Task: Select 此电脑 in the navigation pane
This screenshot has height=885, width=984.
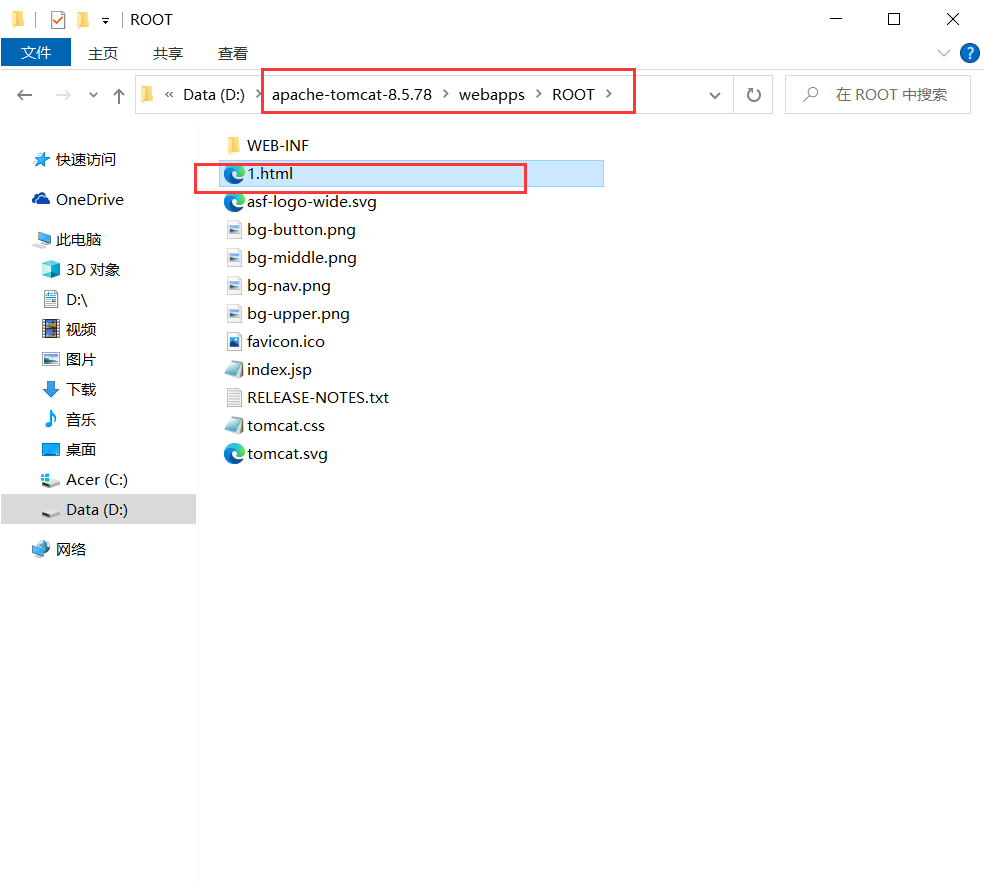Action: point(78,240)
